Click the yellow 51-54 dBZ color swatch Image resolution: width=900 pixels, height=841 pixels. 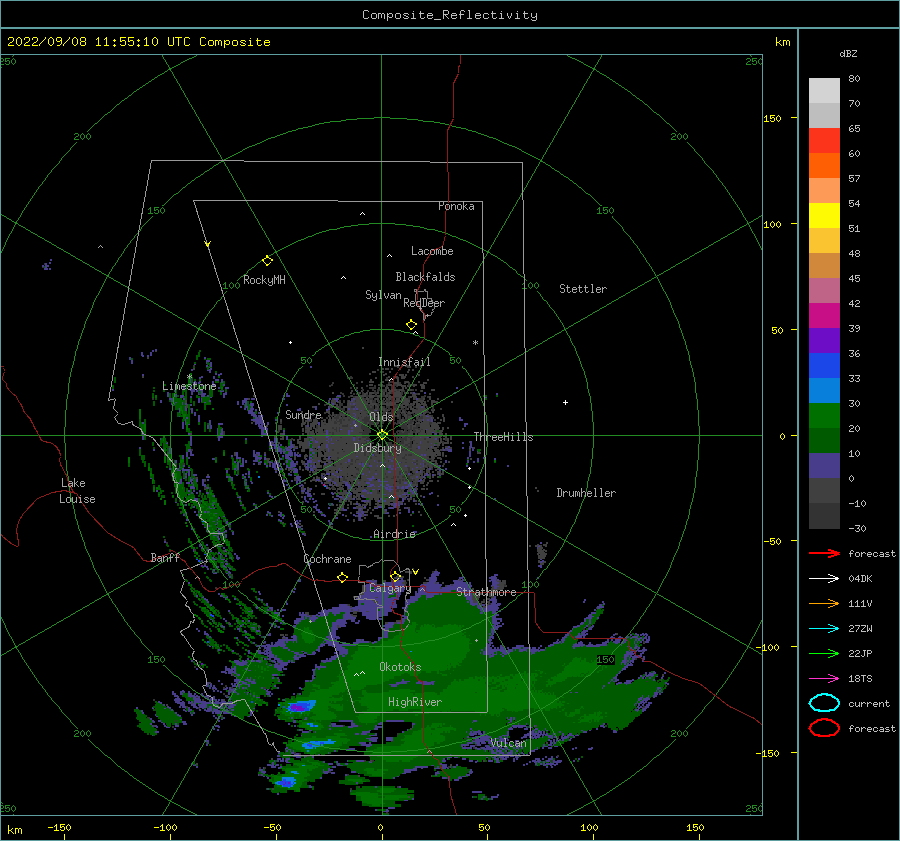point(824,216)
